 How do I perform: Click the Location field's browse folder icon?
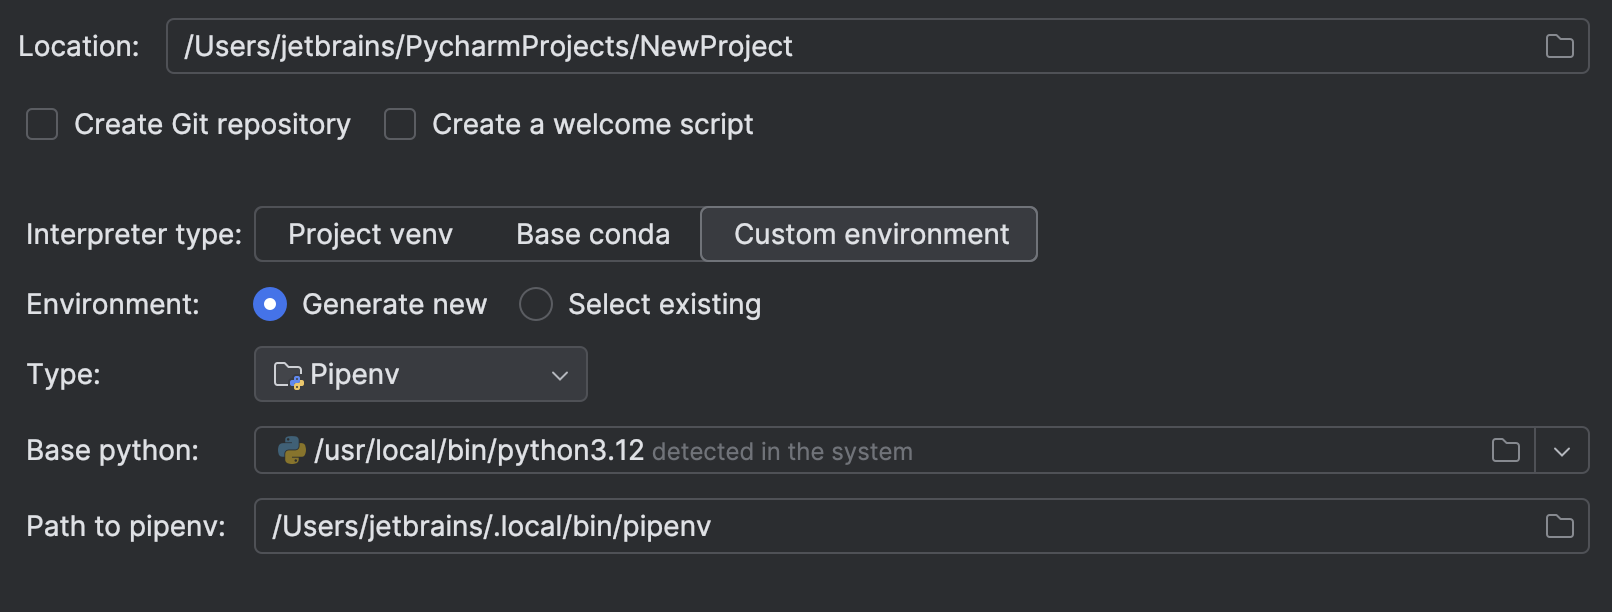click(x=1559, y=46)
